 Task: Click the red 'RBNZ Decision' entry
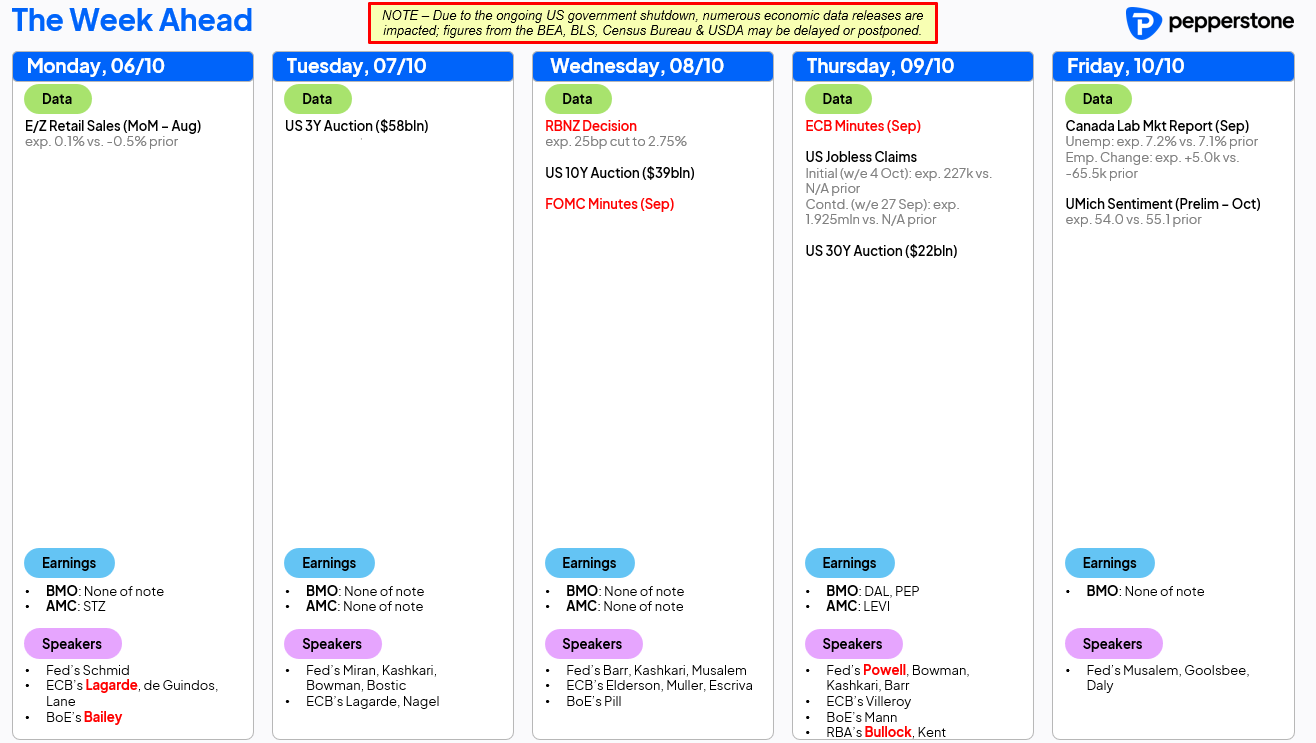pos(591,126)
